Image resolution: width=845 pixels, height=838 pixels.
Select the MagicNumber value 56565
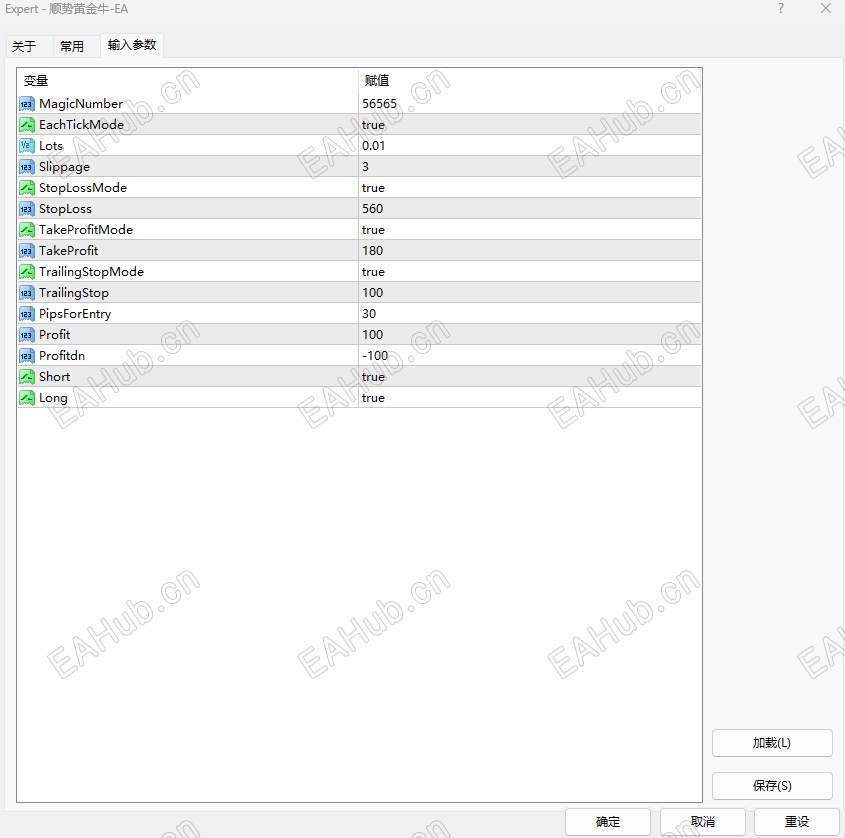point(379,103)
